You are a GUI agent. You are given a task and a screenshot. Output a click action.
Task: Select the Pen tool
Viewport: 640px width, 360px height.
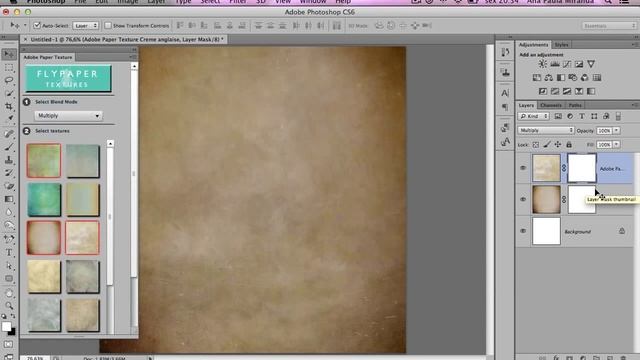pos(9,239)
